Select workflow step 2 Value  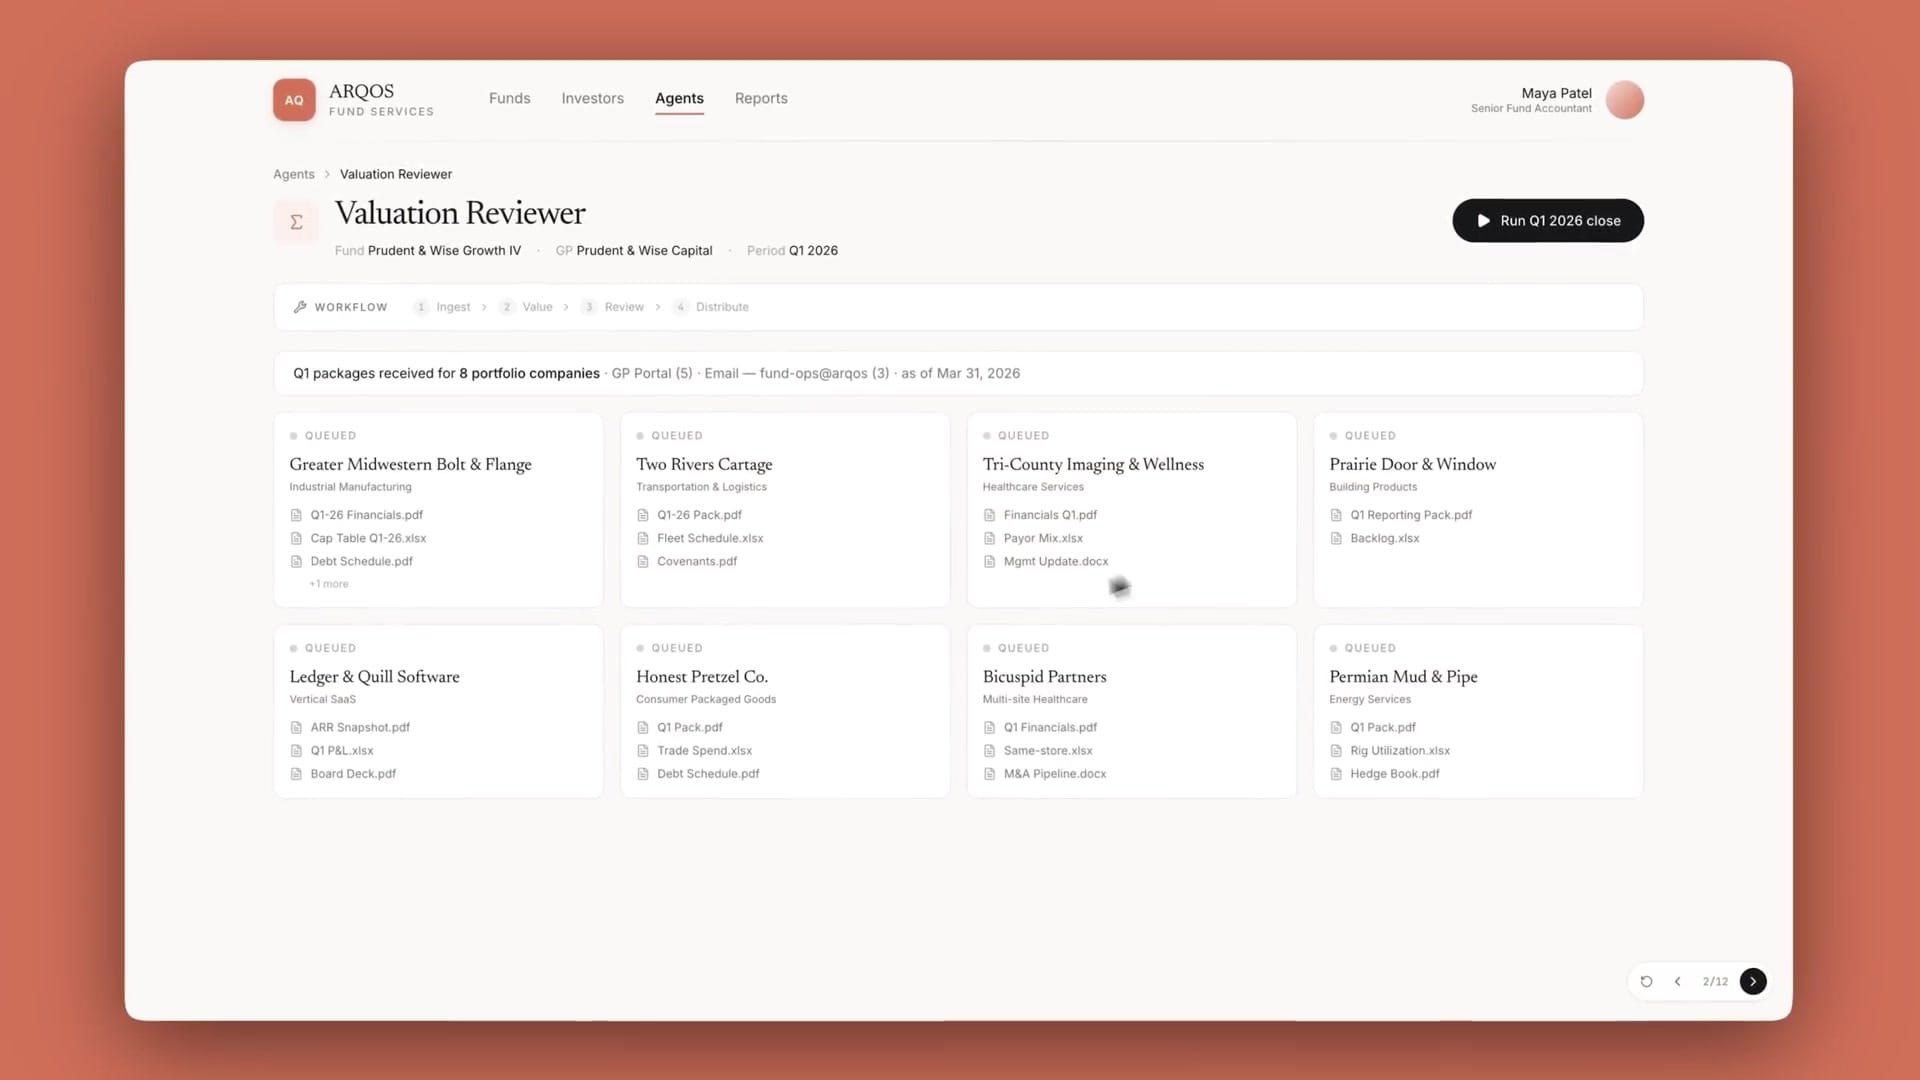pos(526,307)
